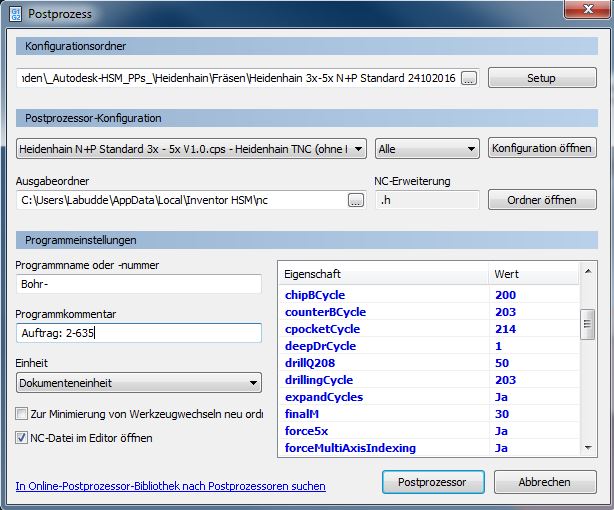Enable tool change minimization reordering checkbox
The height and width of the screenshot is (510, 614).
click(22, 414)
